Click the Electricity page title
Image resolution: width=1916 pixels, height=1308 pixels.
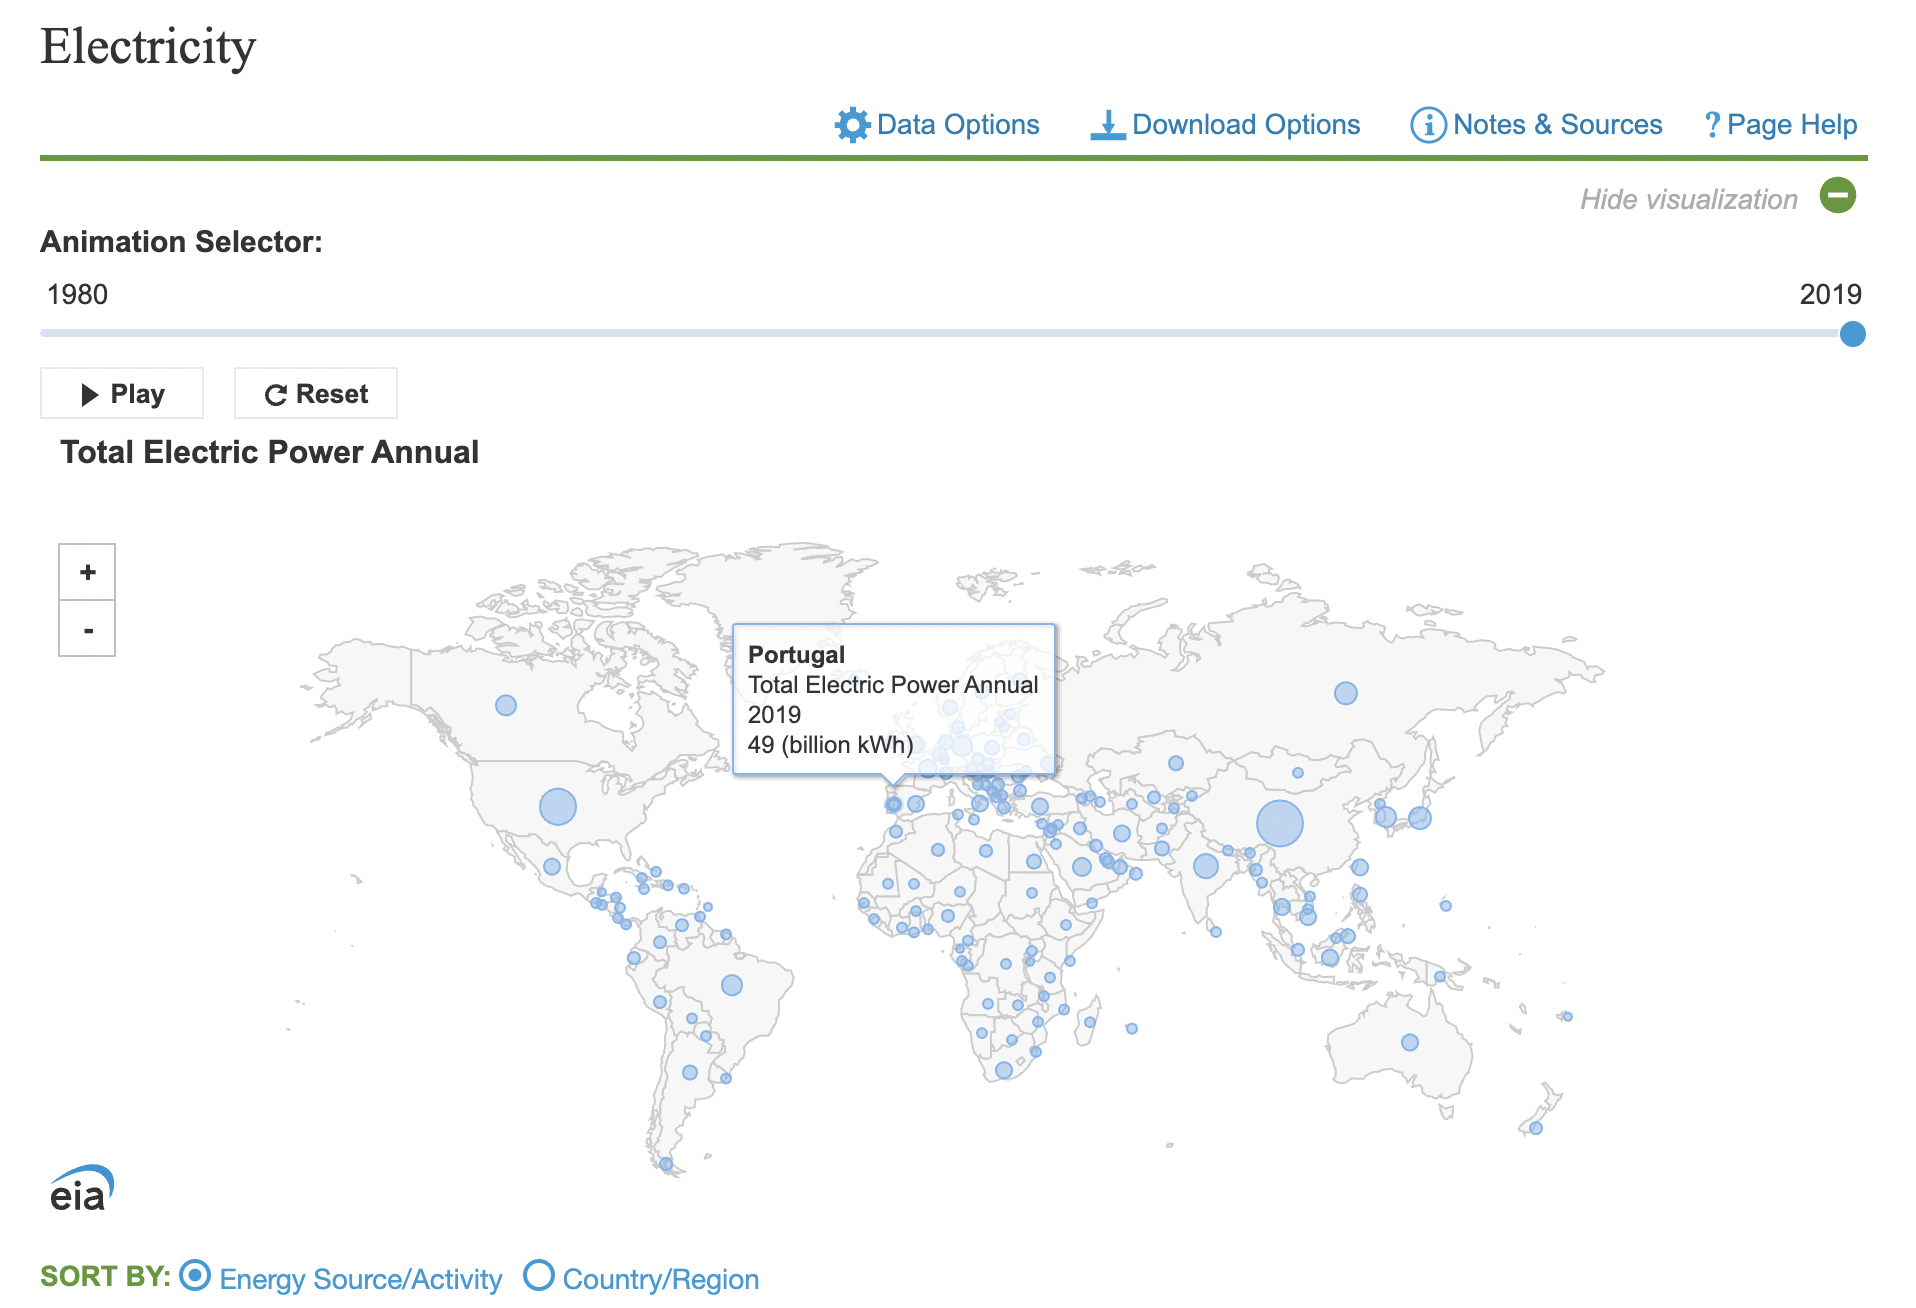pos(148,47)
